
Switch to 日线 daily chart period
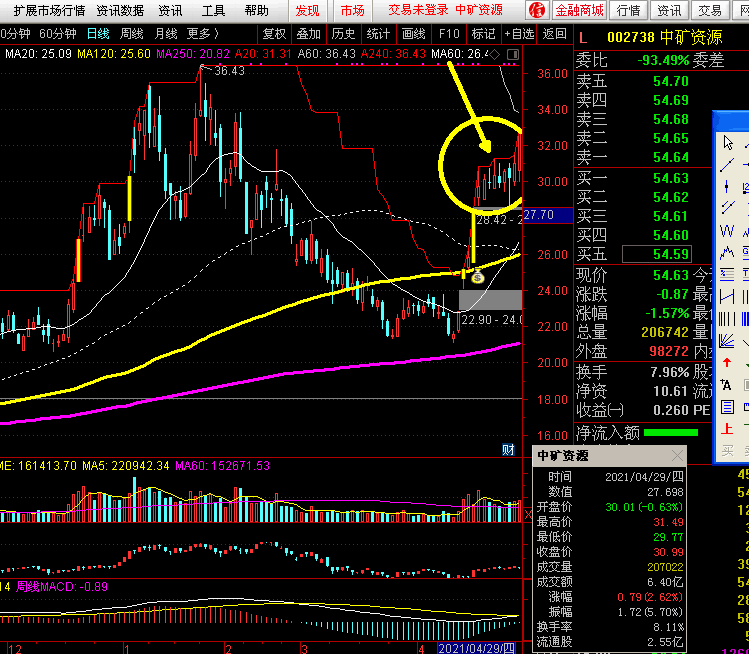[x=98, y=33]
